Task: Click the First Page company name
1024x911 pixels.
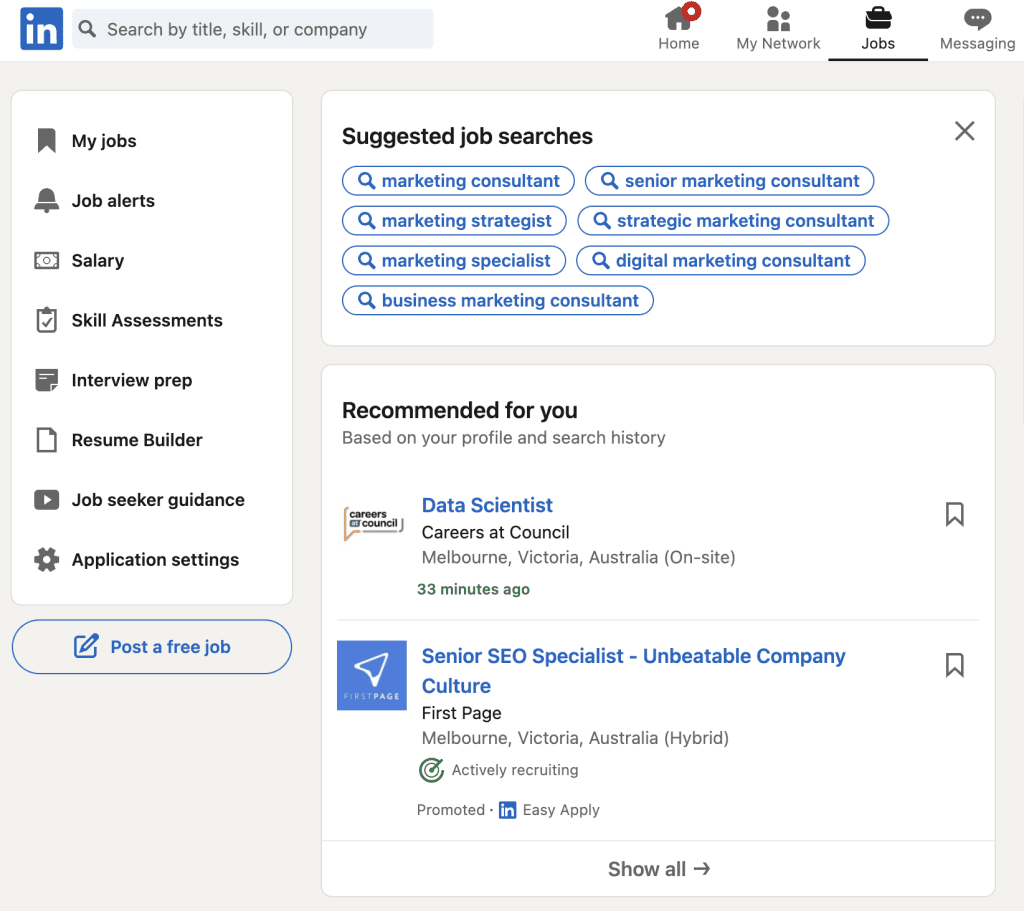Action: 462,713
